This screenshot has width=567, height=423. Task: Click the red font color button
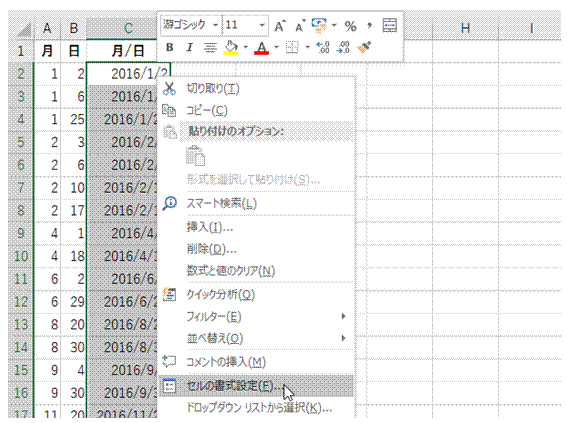261,48
